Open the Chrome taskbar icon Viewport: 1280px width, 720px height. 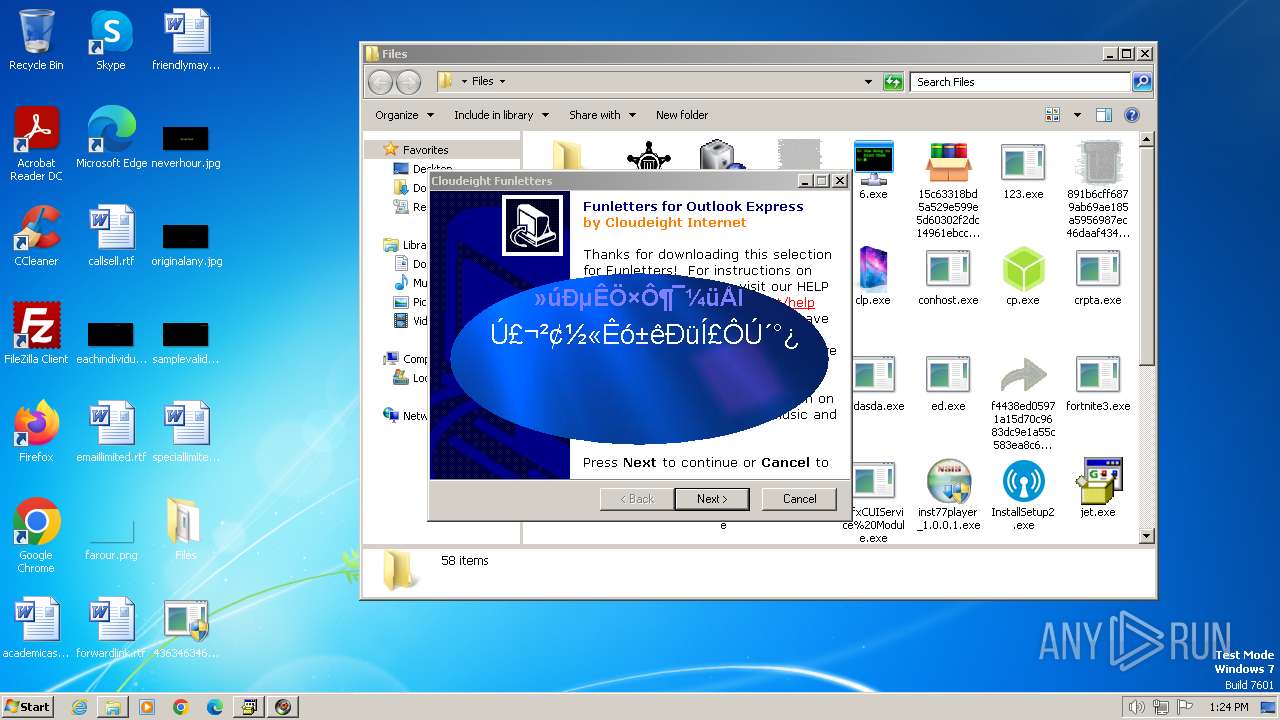click(181, 707)
